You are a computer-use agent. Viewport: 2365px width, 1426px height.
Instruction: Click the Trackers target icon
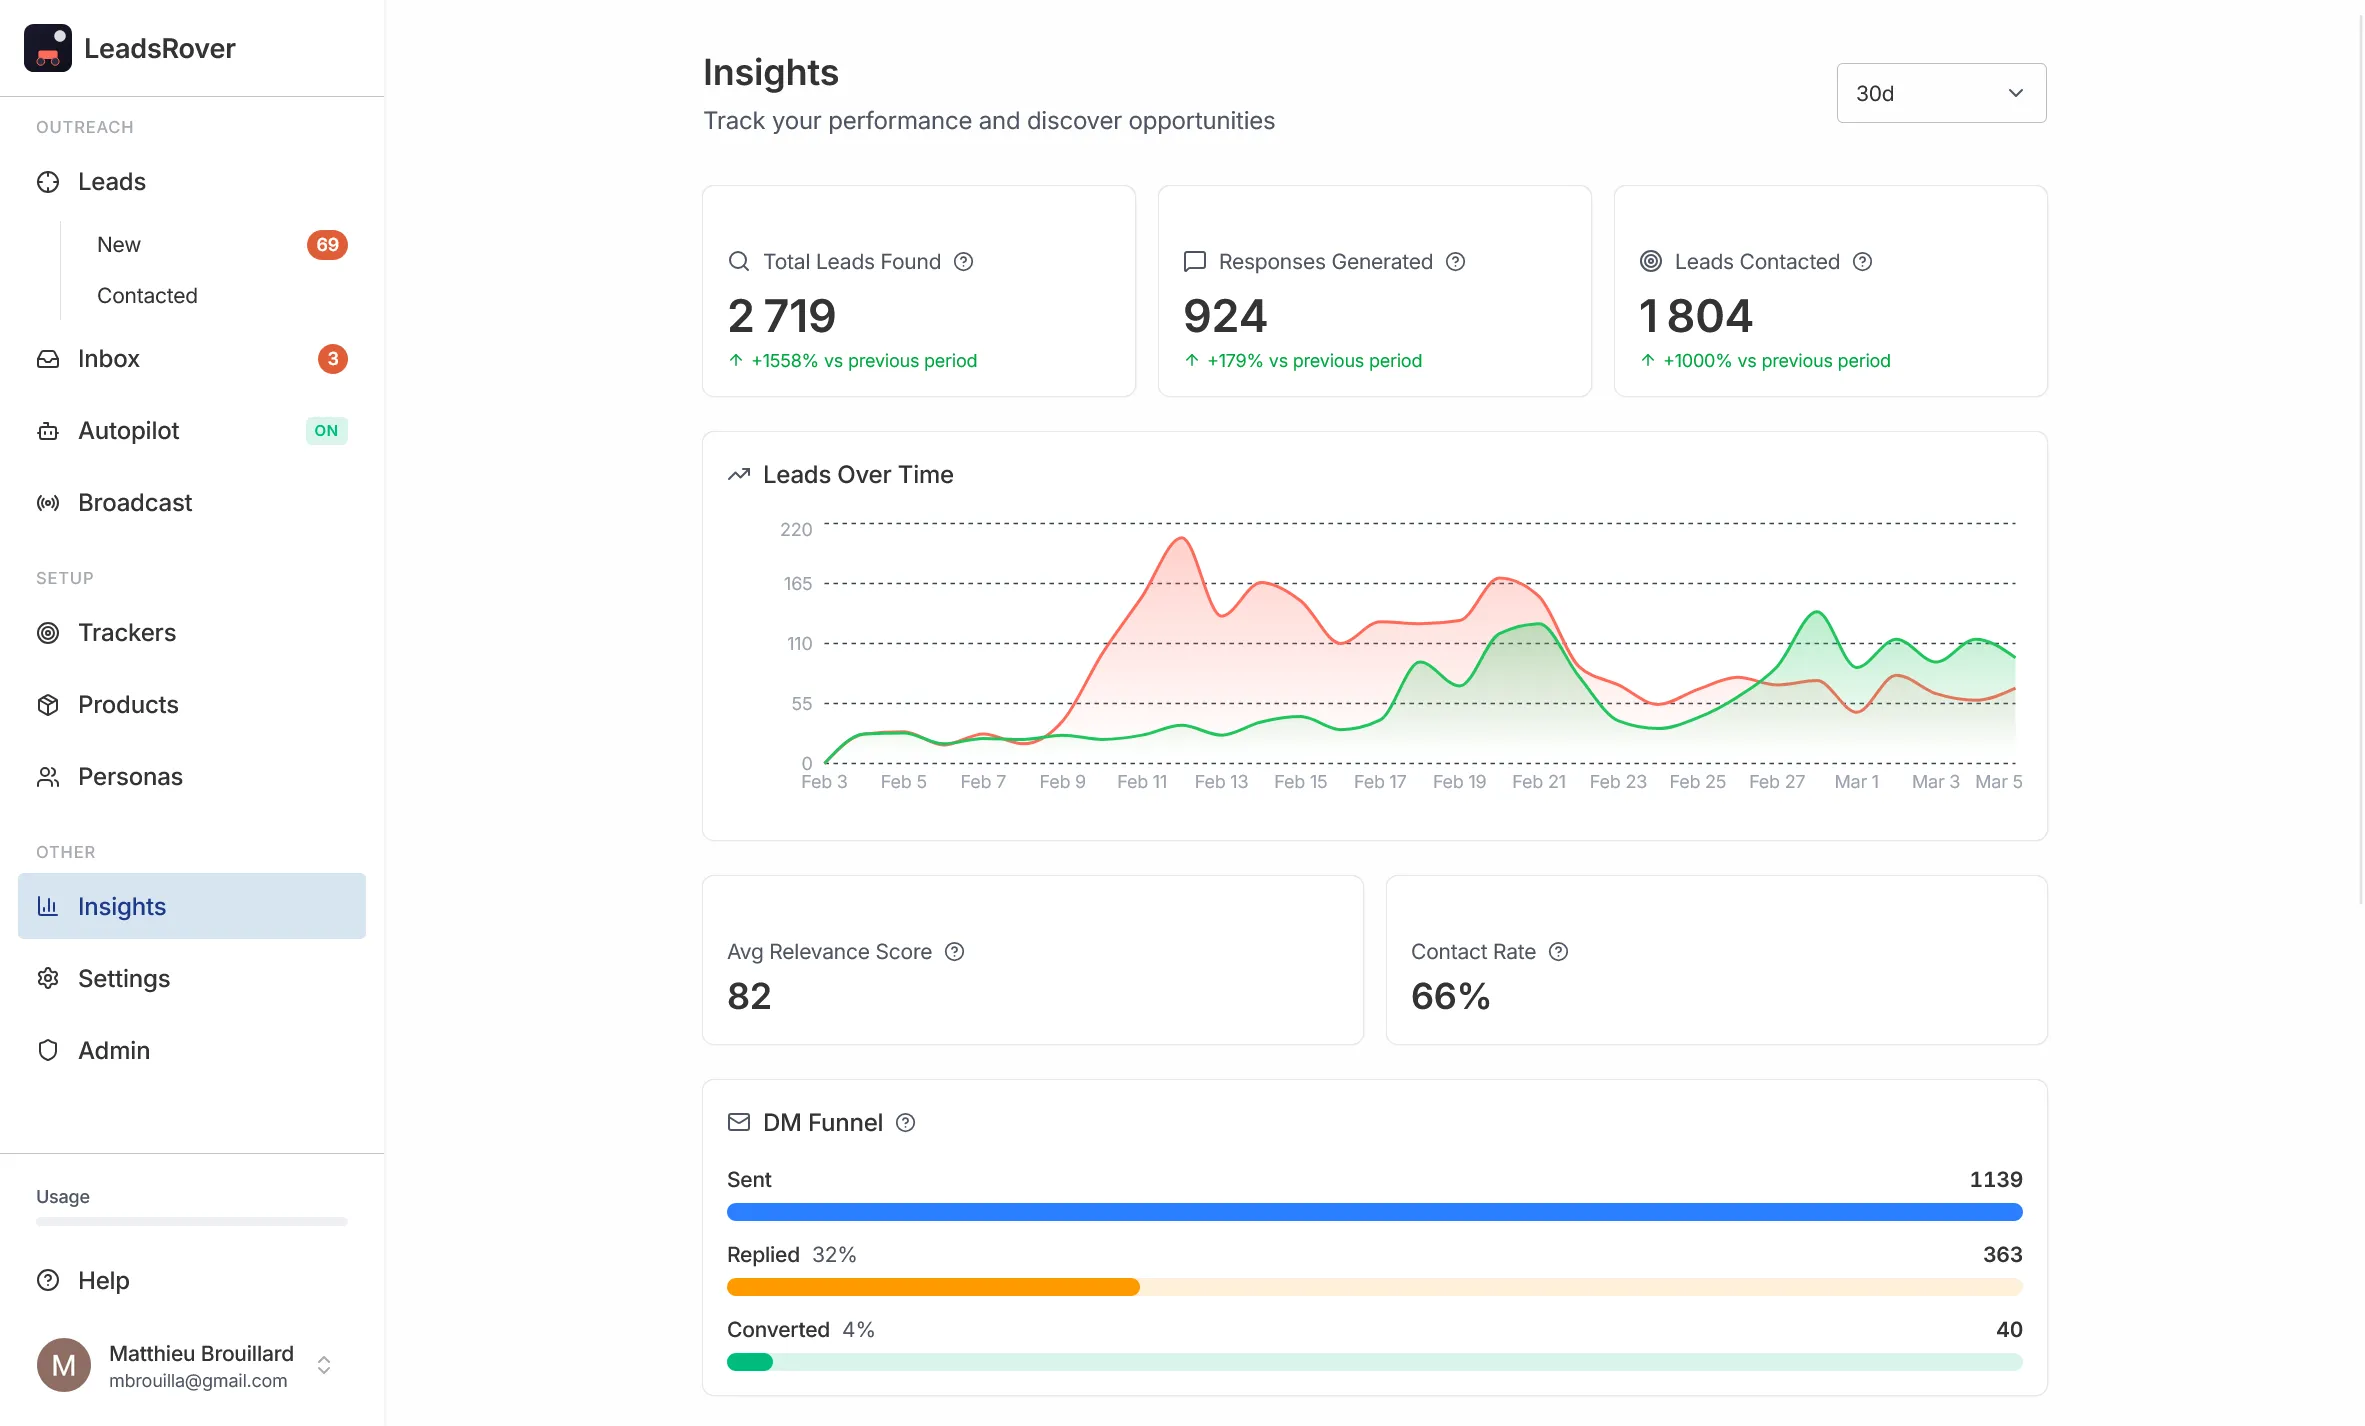click(47, 633)
